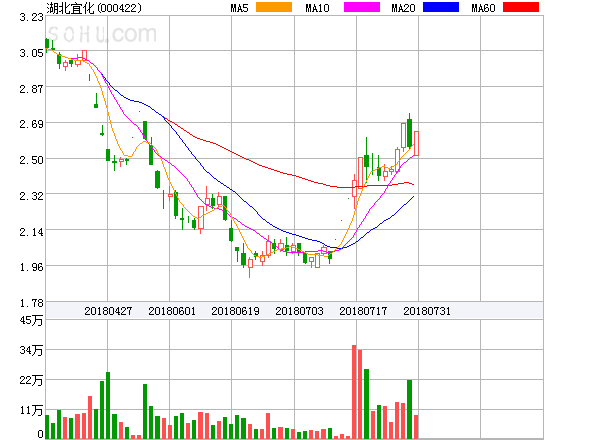
Task: Click the 20180601 date label
Action: 172,311
